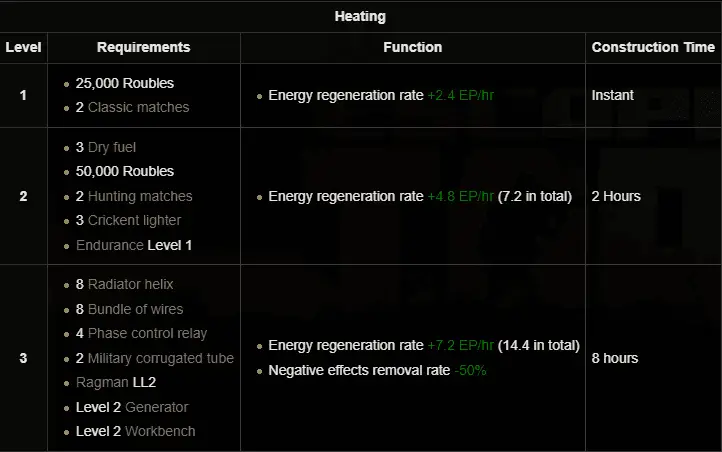This screenshot has height=452, width=722.
Task: Click the 50,000 Roubles requirement text
Action: pos(124,171)
